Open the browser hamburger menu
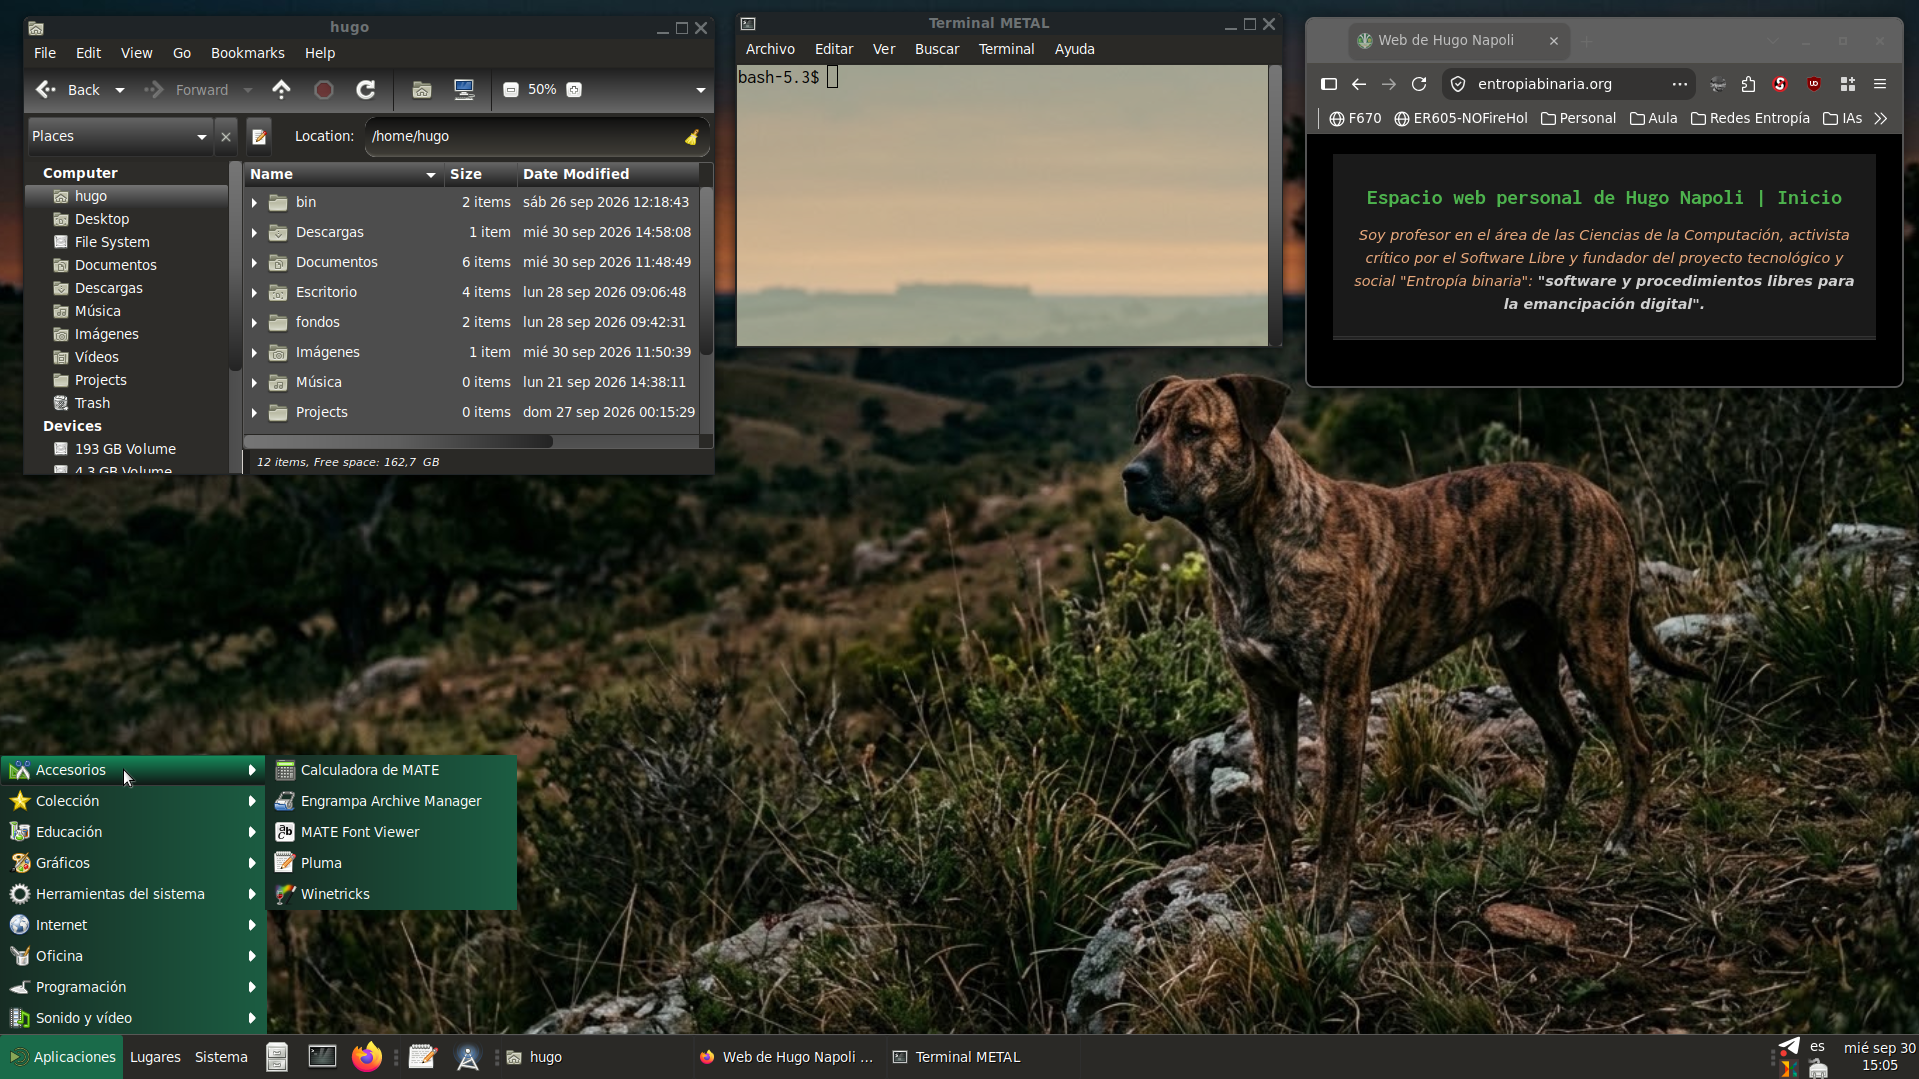 1880,84
